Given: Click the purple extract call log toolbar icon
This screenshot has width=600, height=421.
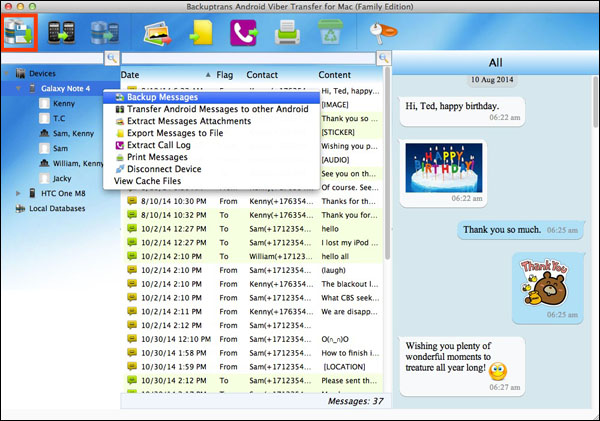Looking at the screenshot, I should point(244,33).
